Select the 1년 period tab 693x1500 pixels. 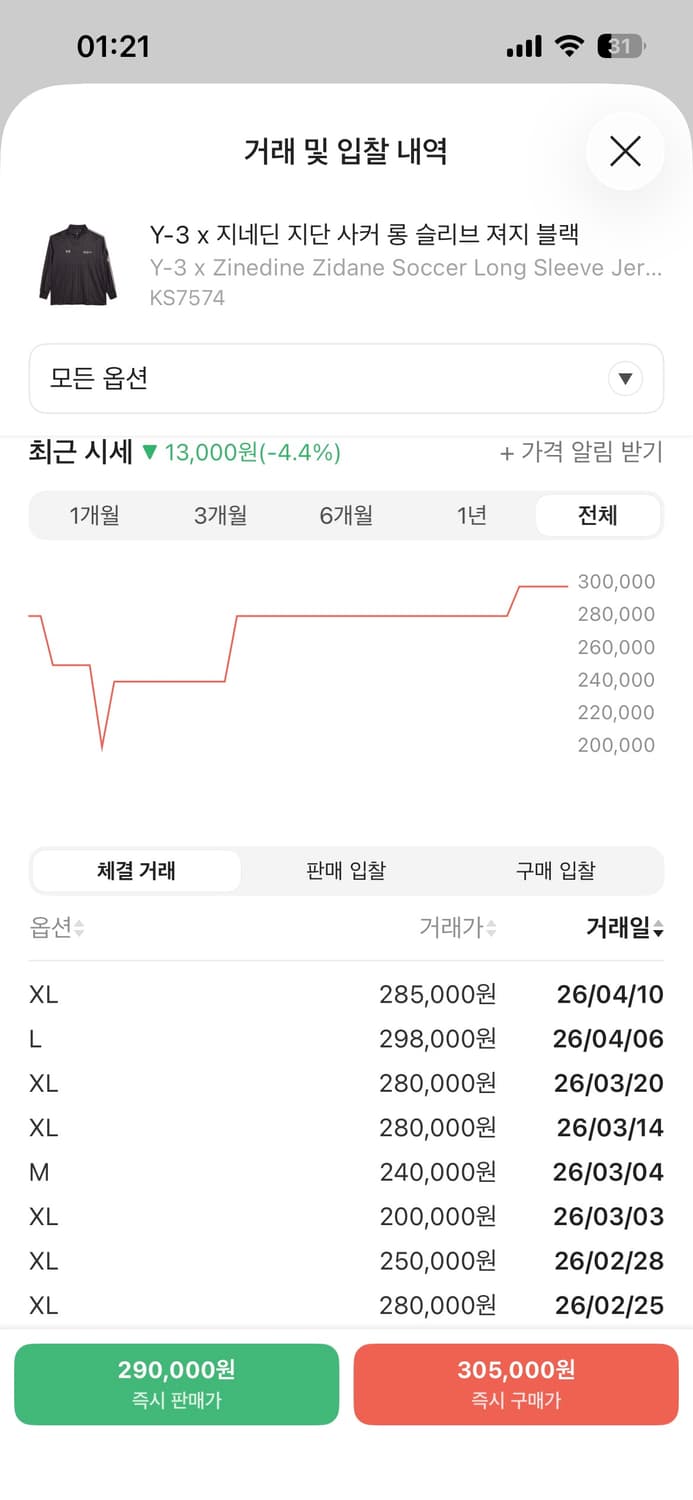pos(472,515)
